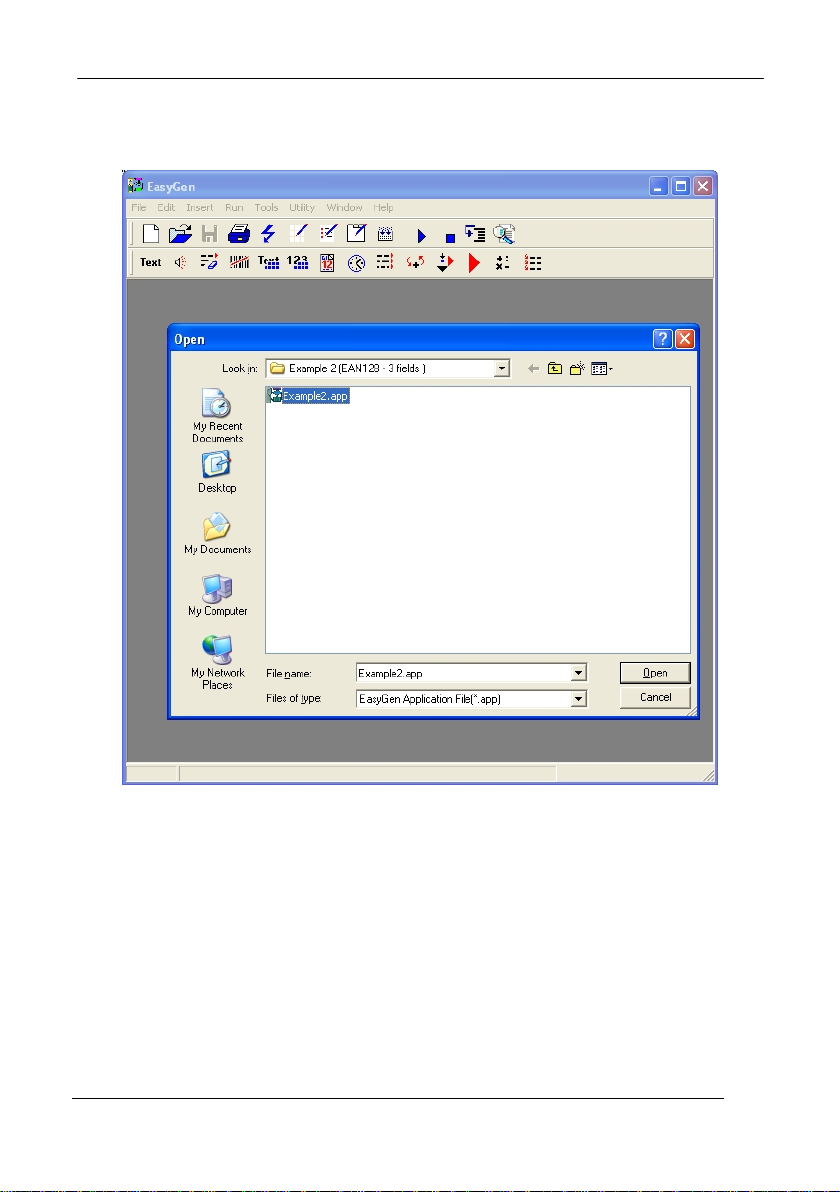The image size is (840, 1192).
Task: Click the Text with grid icon
Action: 268,262
